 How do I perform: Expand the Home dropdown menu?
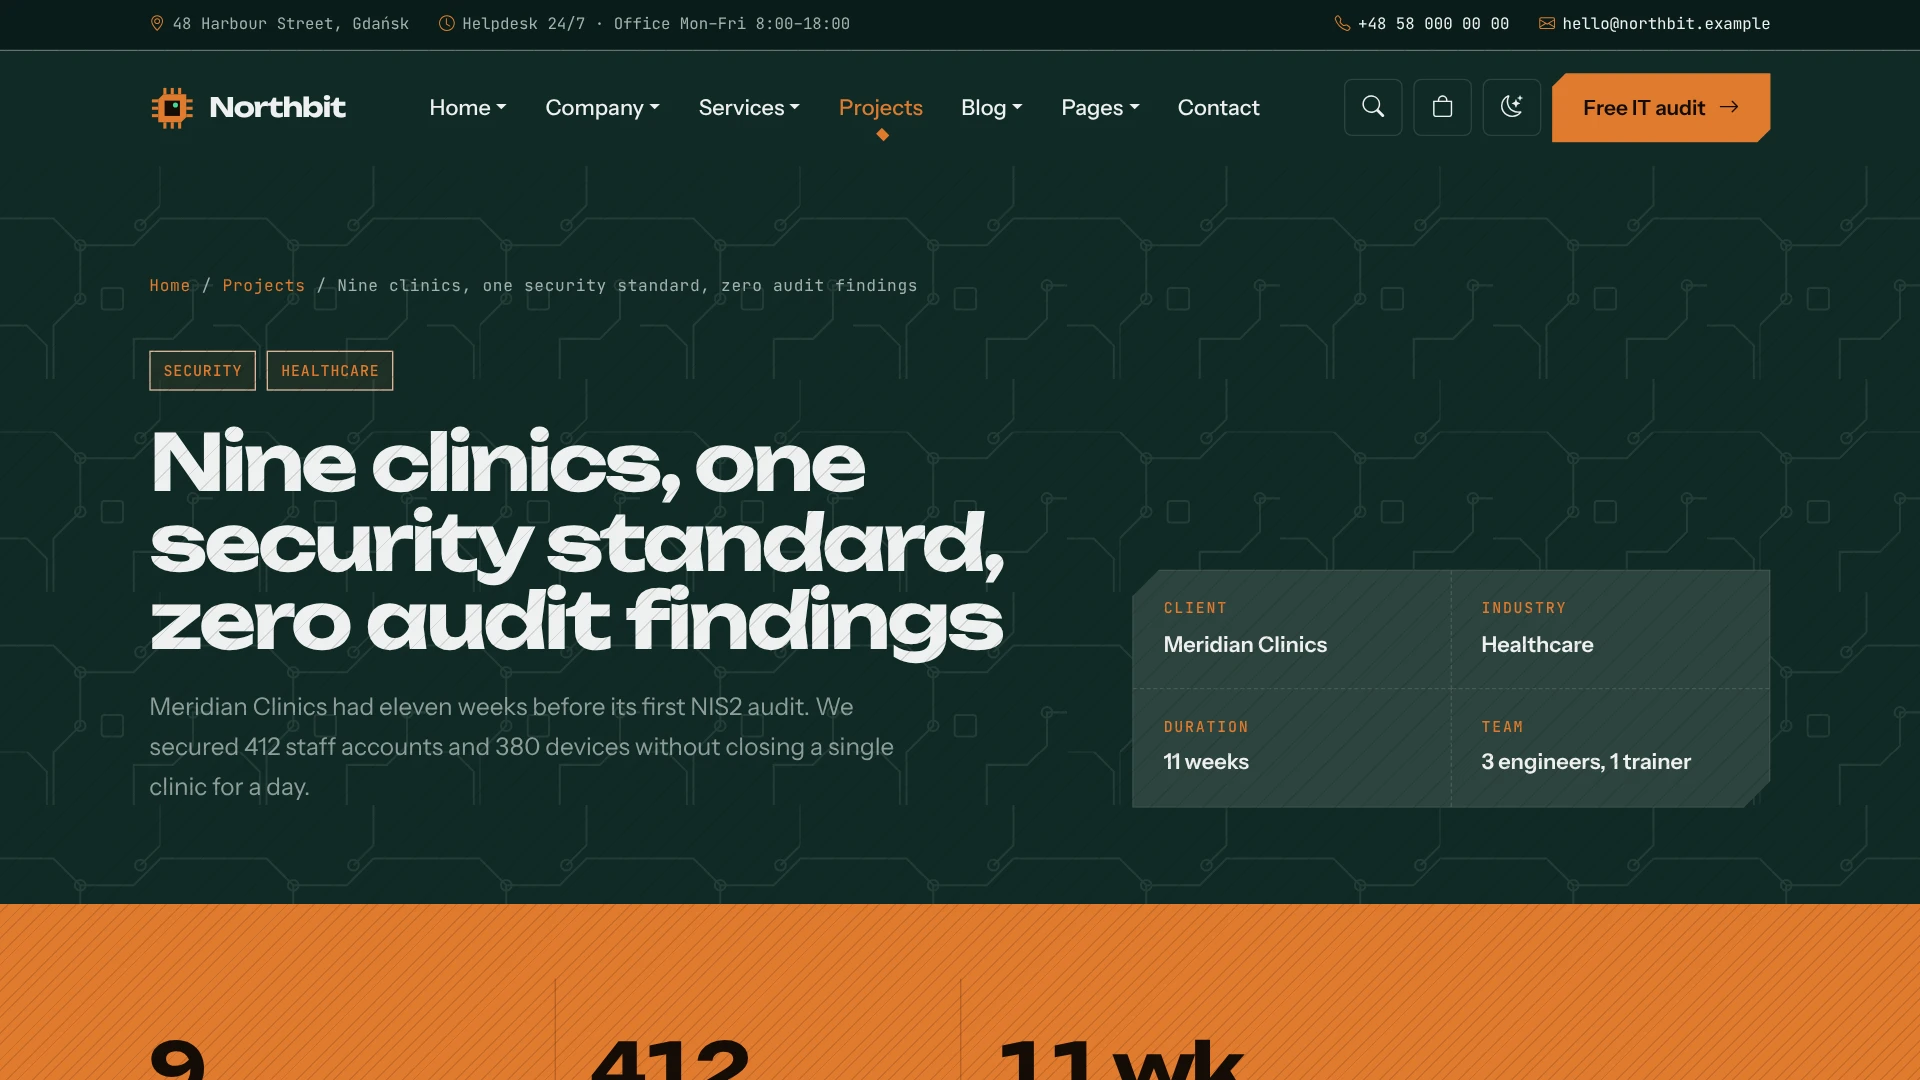pyautogui.click(x=468, y=107)
